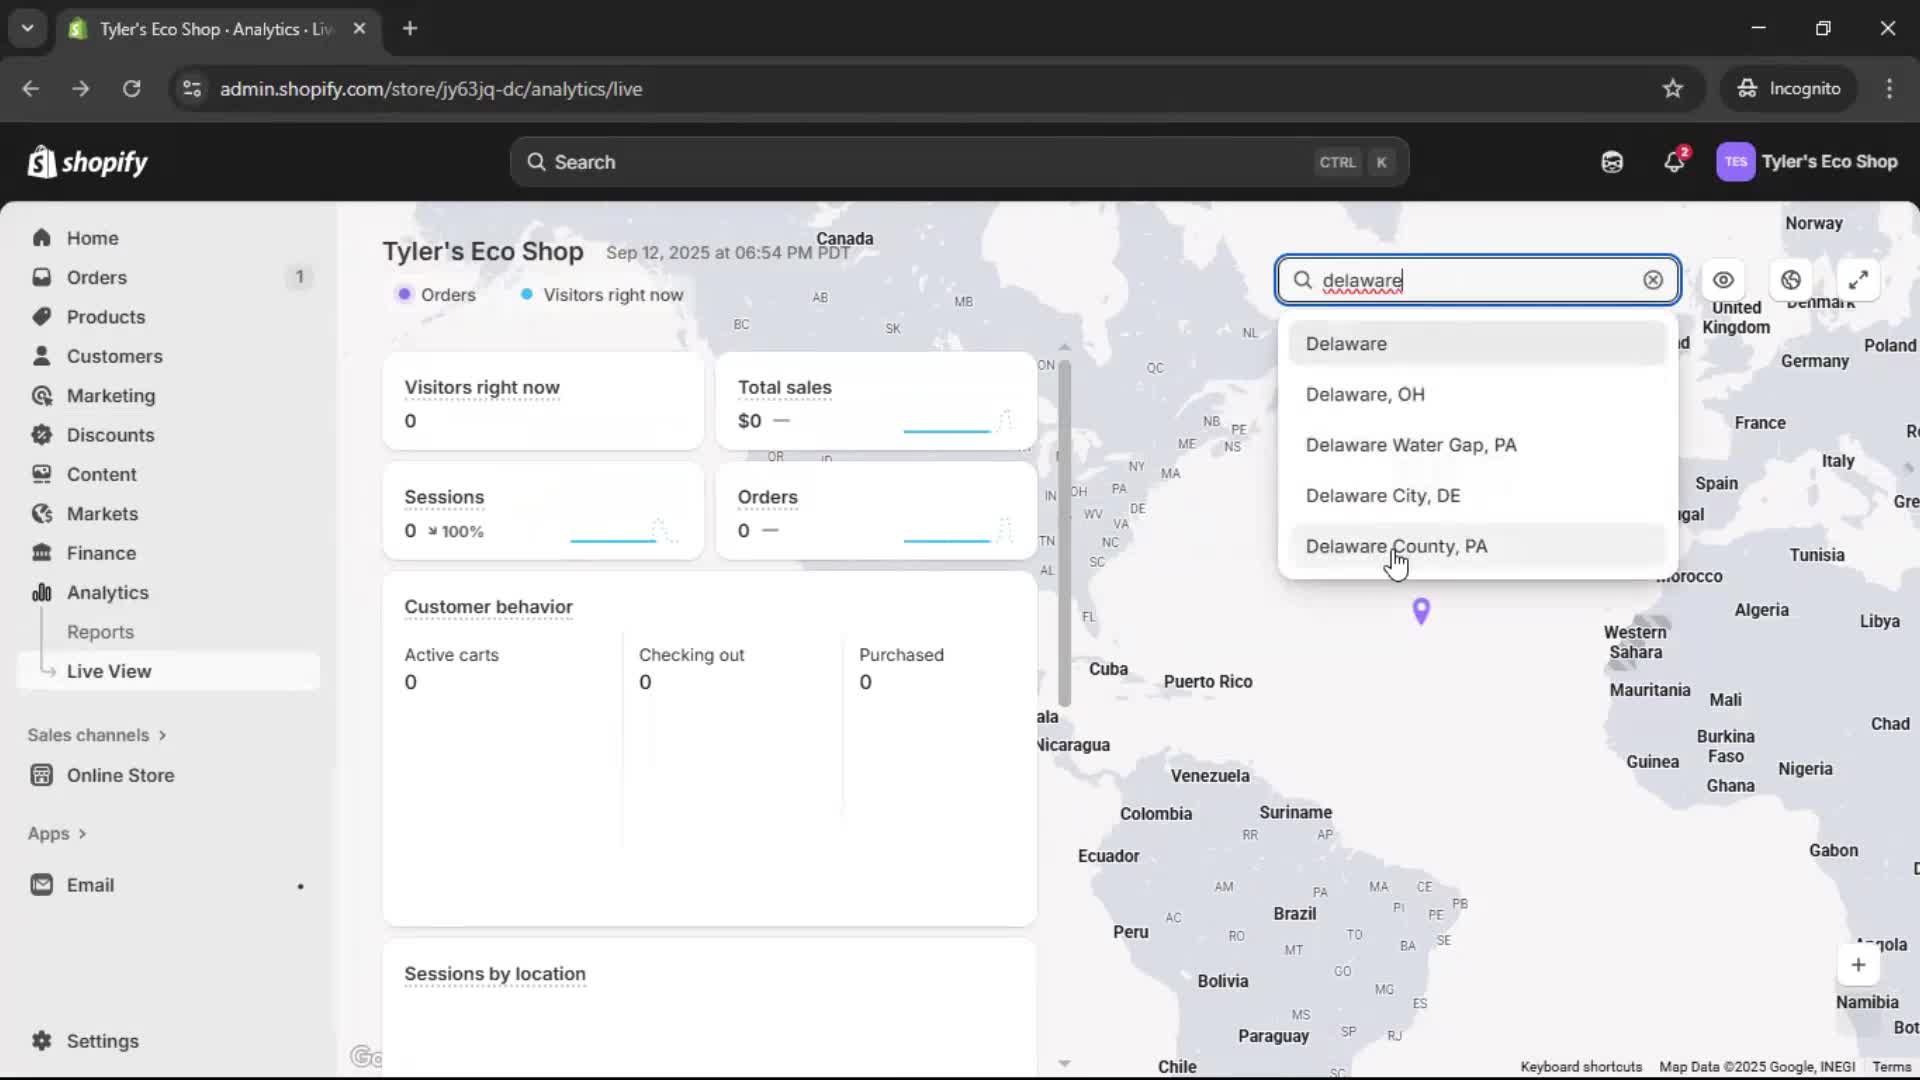1920x1080 pixels.
Task: Click the zoom-in plus on the map
Action: point(1860,964)
